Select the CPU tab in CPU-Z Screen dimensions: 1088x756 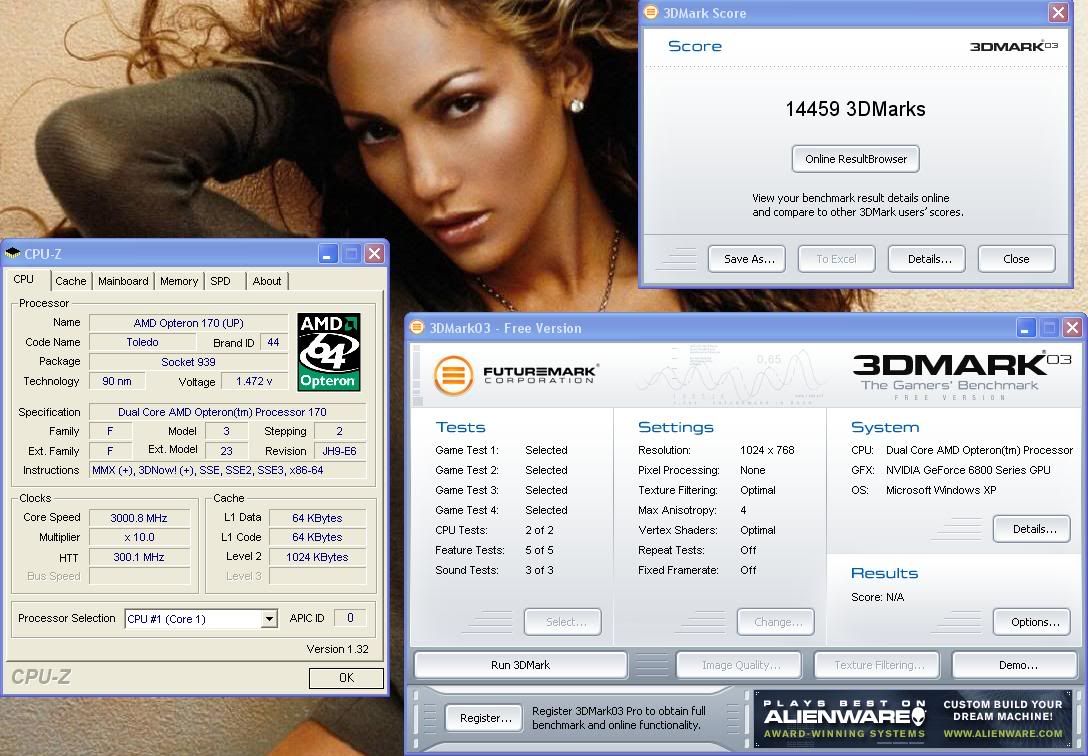coord(24,279)
